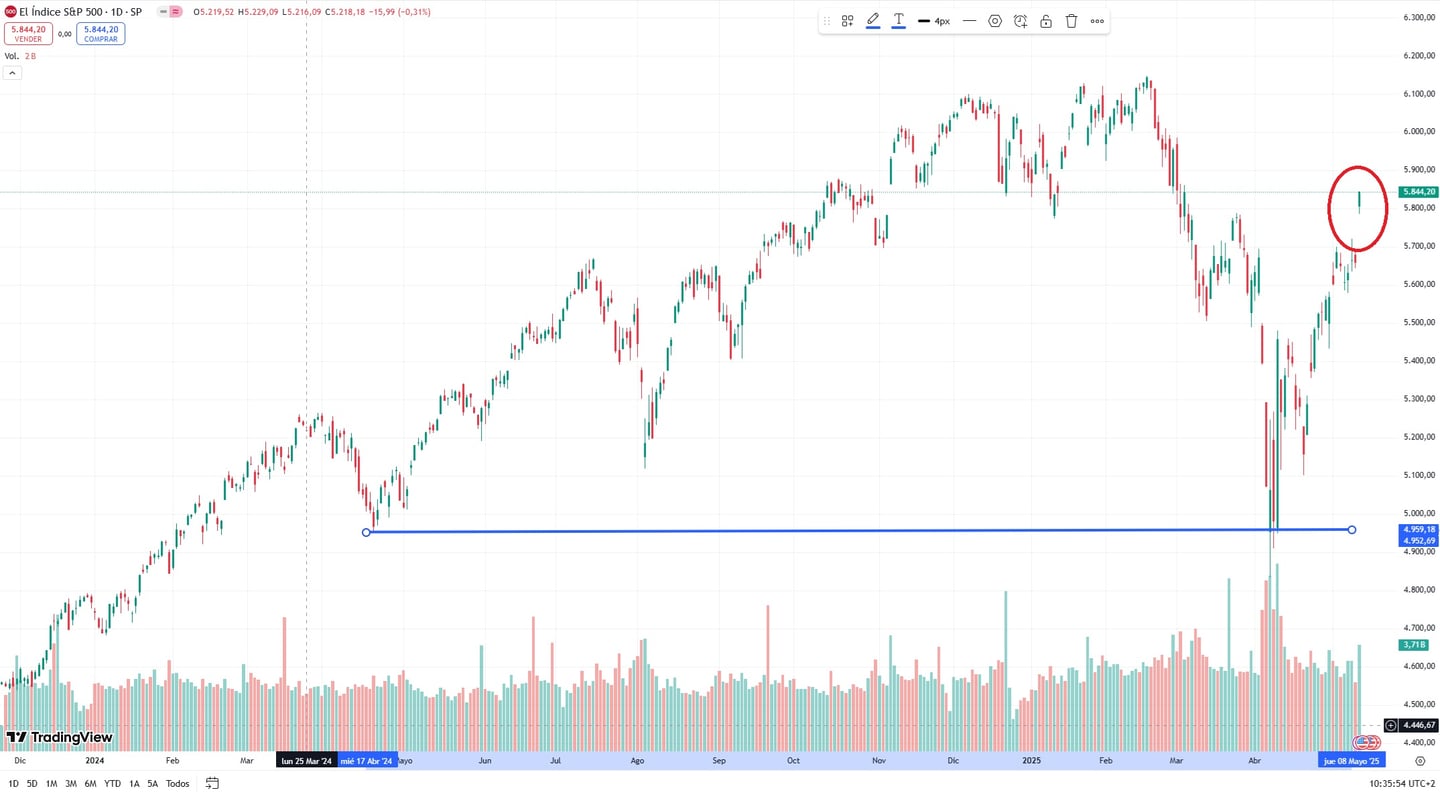Select the YTD time range tab

pos(112,784)
